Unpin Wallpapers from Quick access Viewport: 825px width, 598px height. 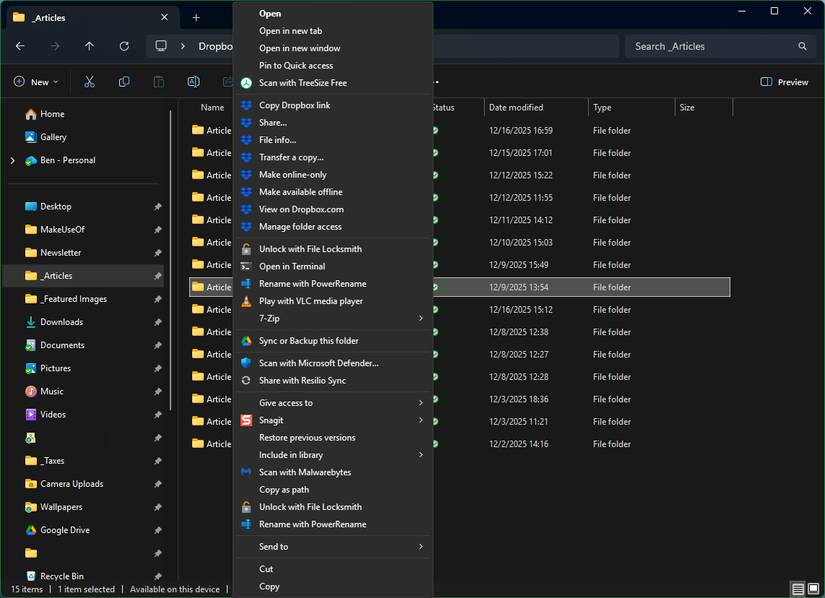click(157, 507)
